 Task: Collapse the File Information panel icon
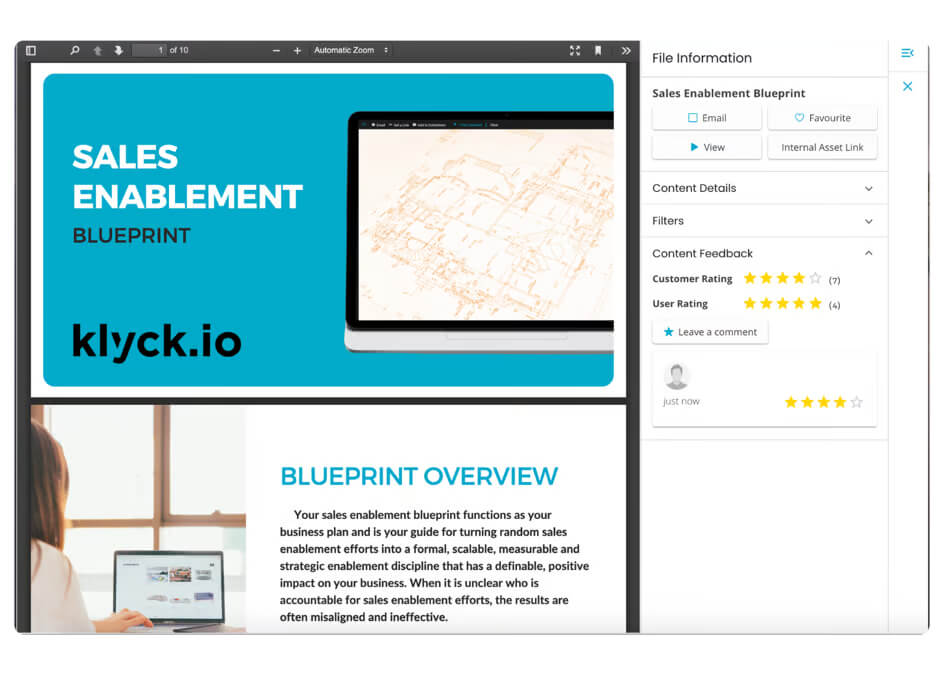point(908,53)
